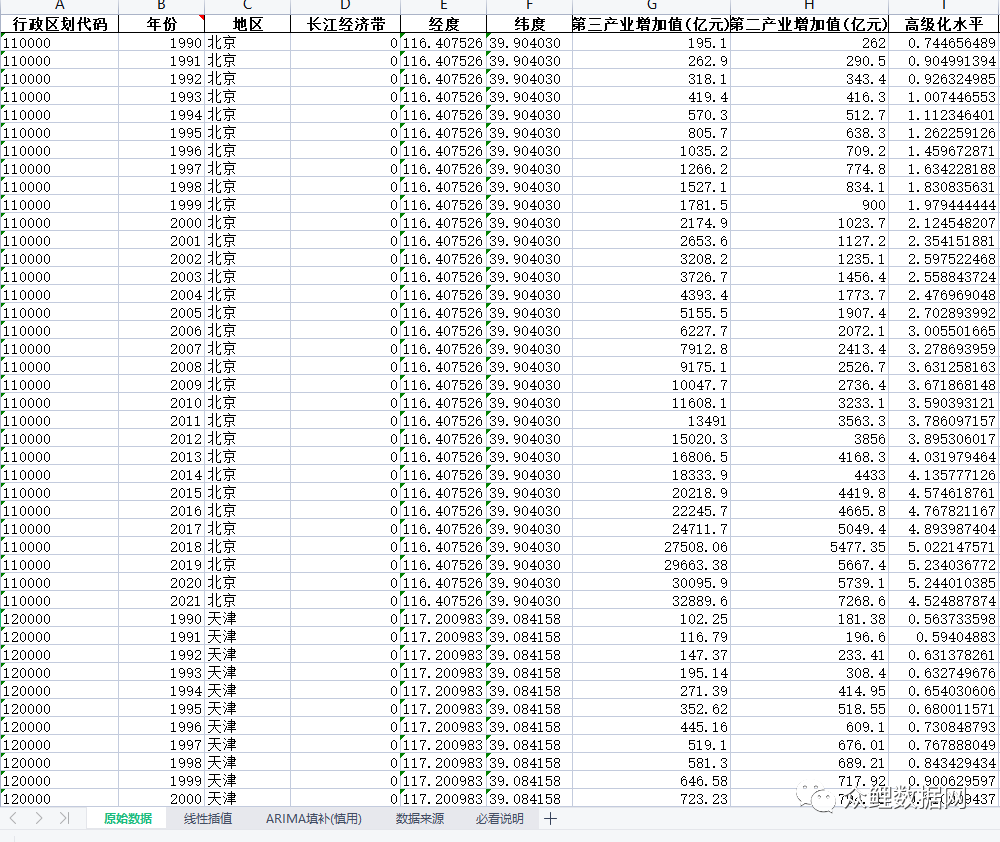The image size is (1000, 842).
Task: Add a new sheet with plus button
Action: coord(550,819)
